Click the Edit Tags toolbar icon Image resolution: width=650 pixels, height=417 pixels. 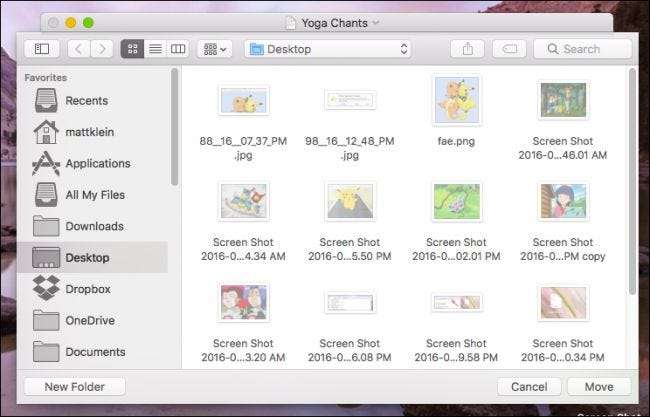coord(509,48)
